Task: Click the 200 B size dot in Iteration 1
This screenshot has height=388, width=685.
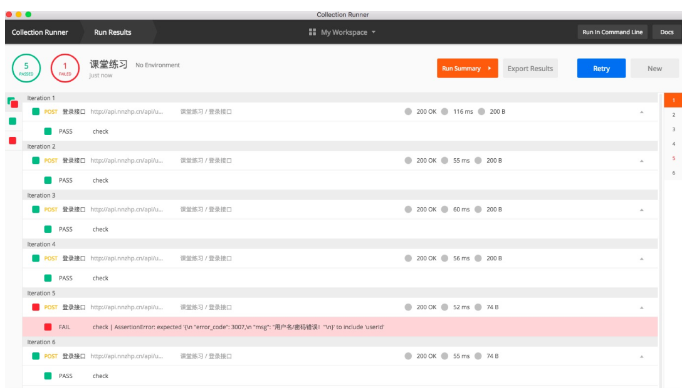Action: (x=481, y=111)
